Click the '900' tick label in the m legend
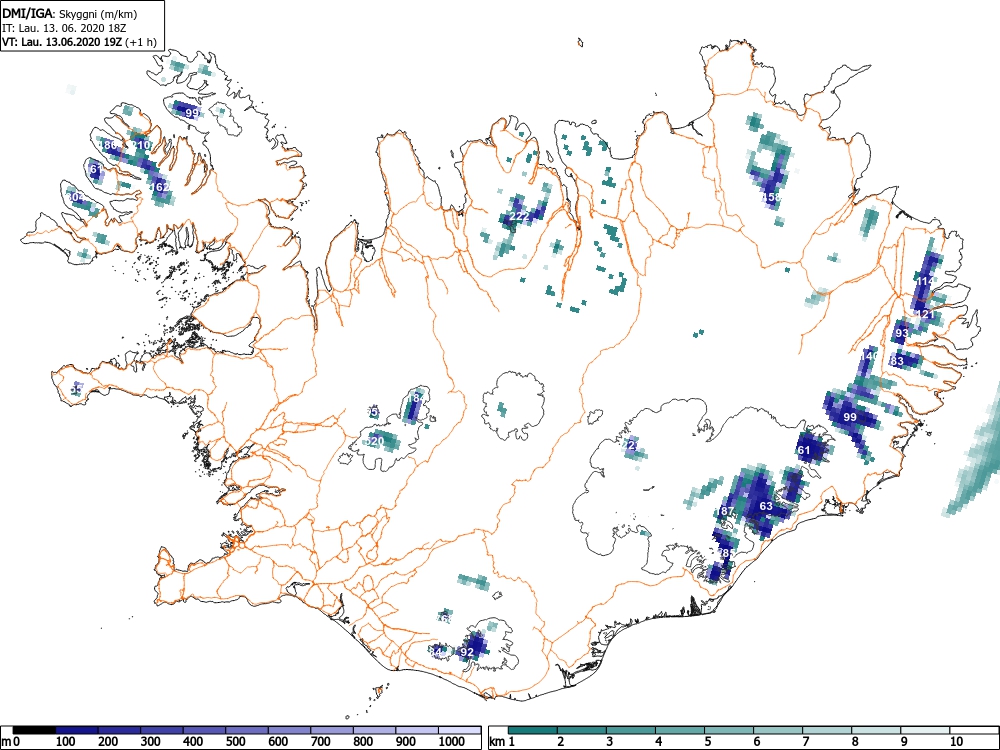Image resolution: width=1000 pixels, height=750 pixels. [x=406, y=742]
